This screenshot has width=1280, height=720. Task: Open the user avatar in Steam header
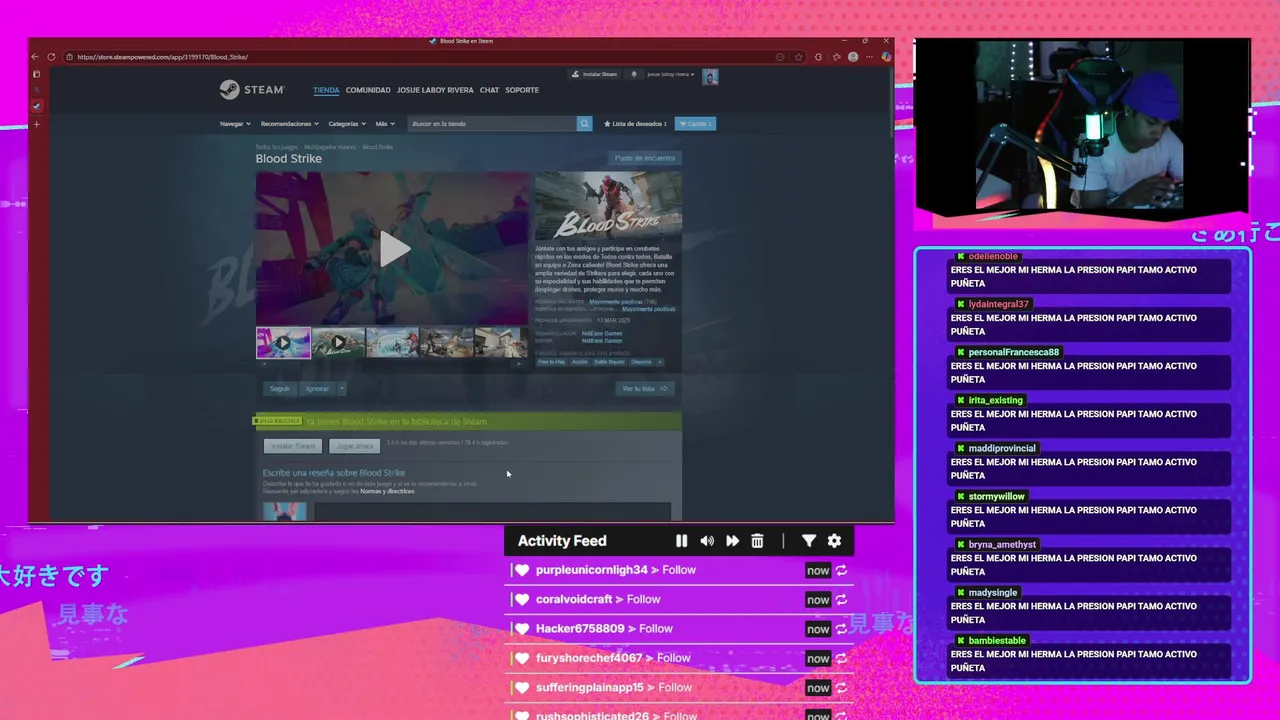pos(710,77)
